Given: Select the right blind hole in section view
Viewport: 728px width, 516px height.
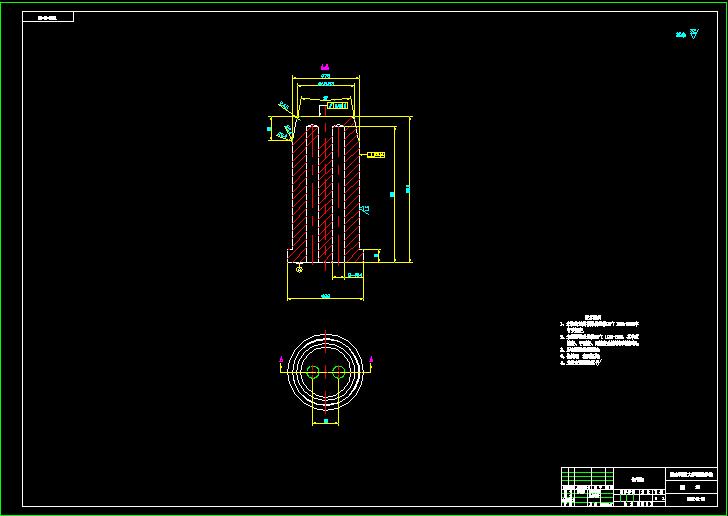Looking at the screenshot, I should tap(338, 194).
